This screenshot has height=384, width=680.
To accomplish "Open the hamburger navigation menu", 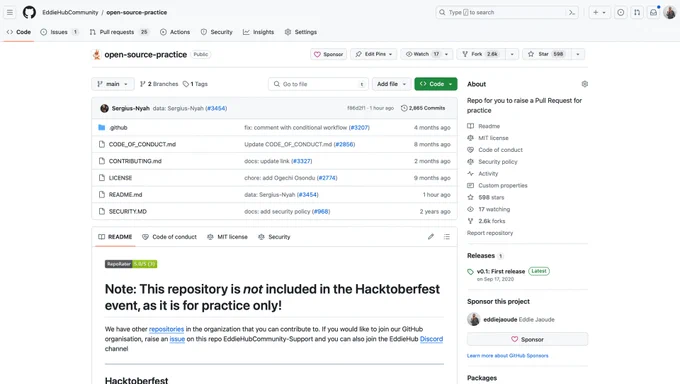I will click(10, 13).
